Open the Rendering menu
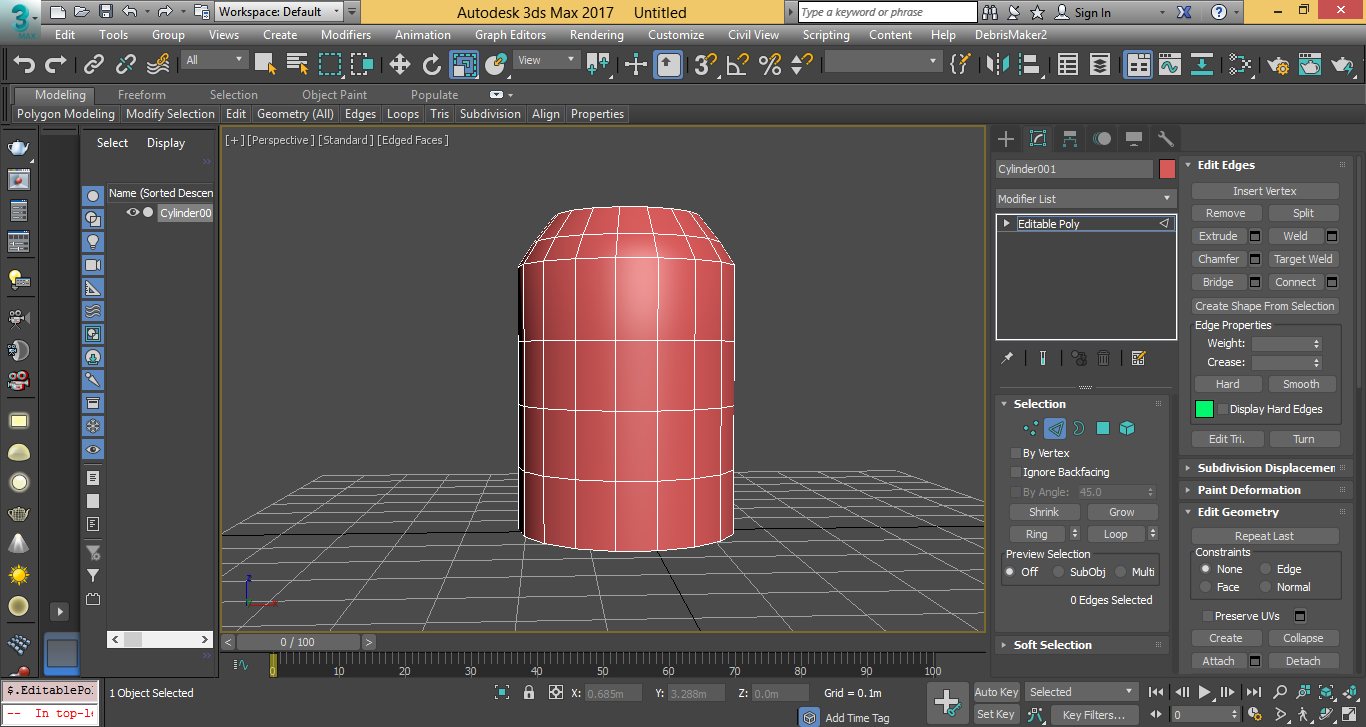The width and height of the screenshot is (1366, 727). point(597,34)
